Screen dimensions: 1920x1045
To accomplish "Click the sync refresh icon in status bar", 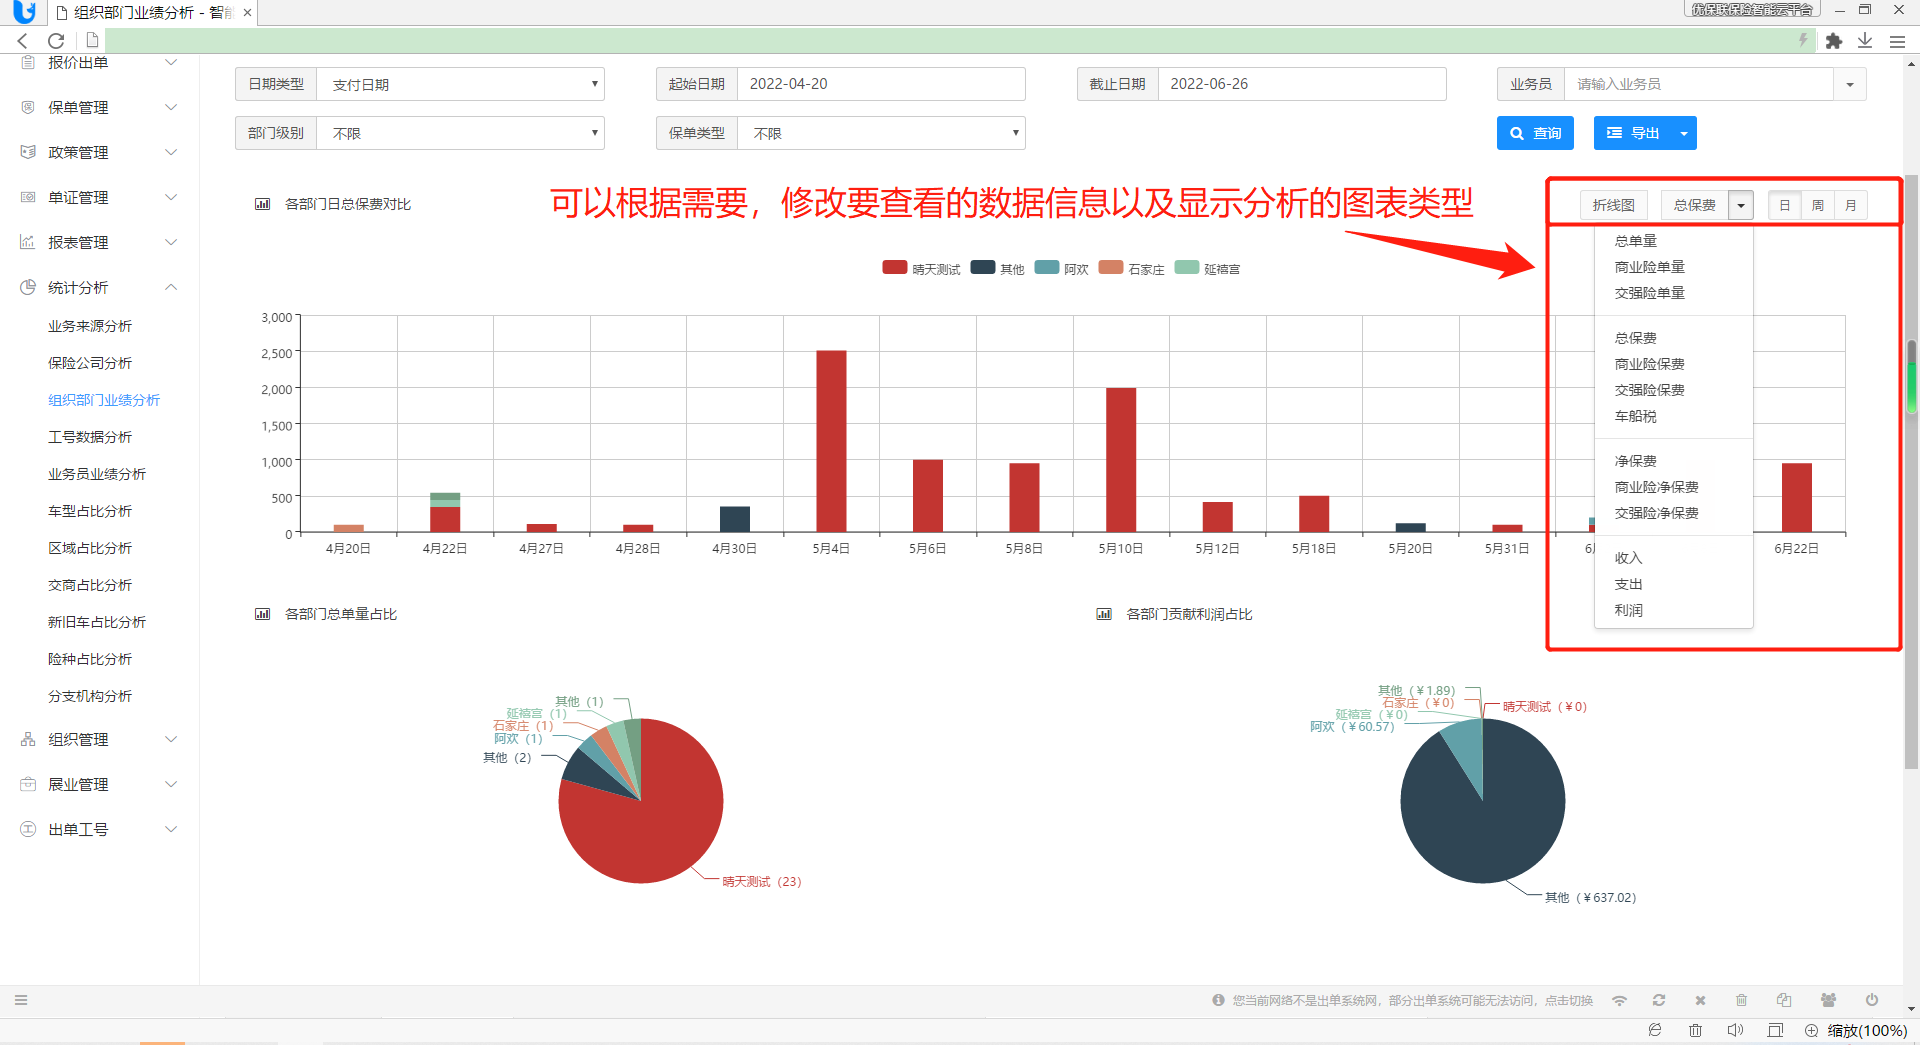I will point(1659,1000).
